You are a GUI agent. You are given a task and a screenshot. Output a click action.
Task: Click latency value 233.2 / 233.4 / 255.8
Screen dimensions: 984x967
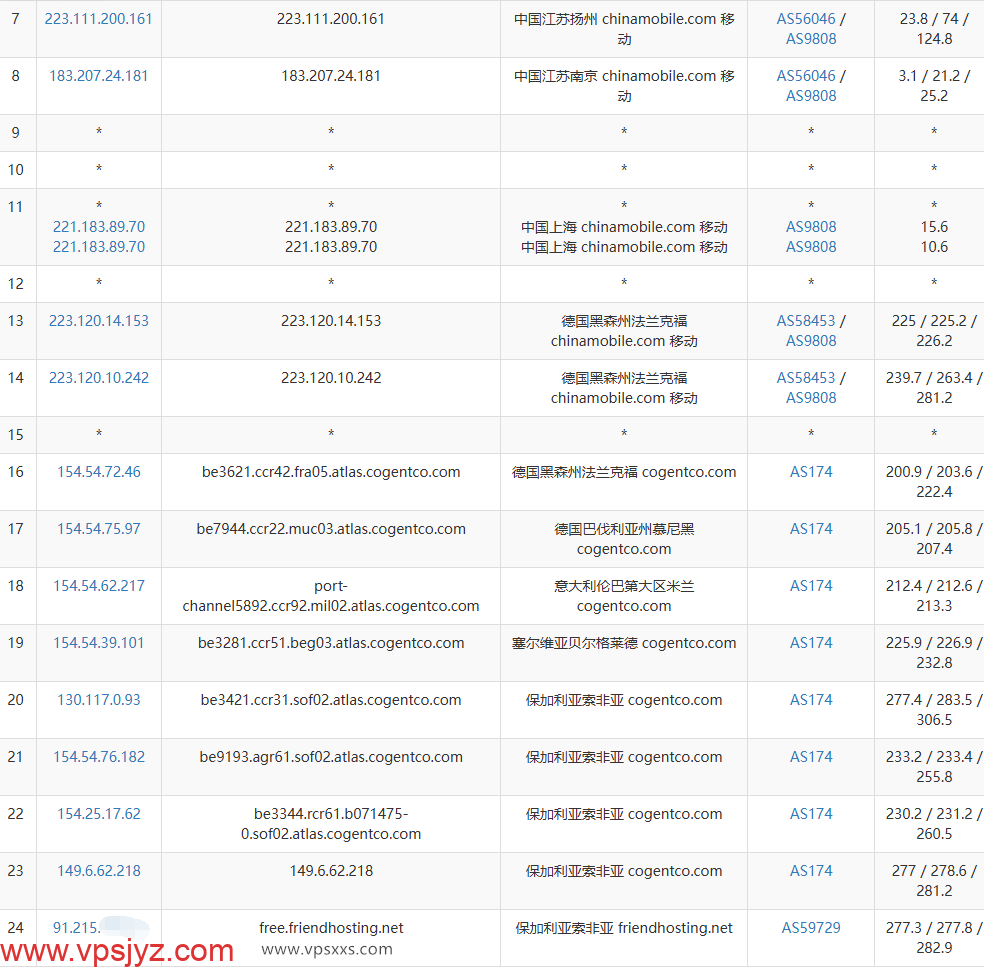934,767
